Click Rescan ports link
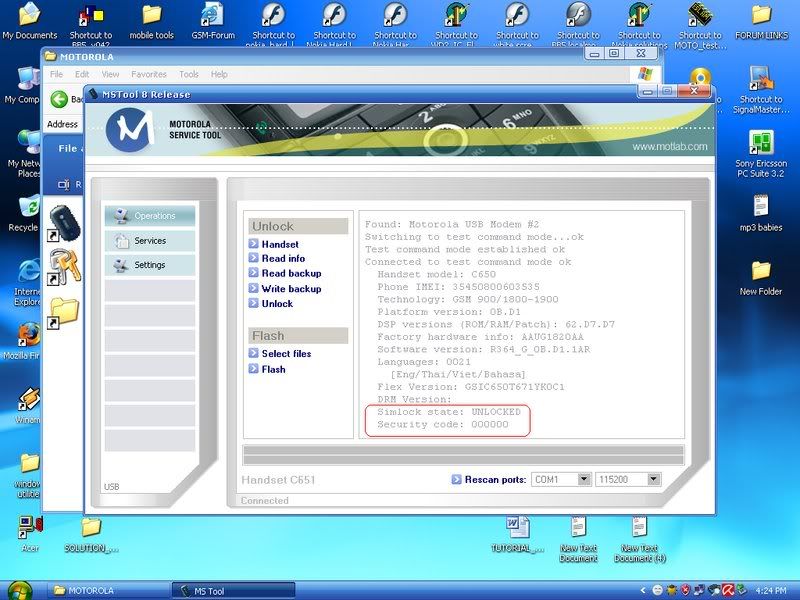This screenshot has width=800, height=600. point(495,480)
